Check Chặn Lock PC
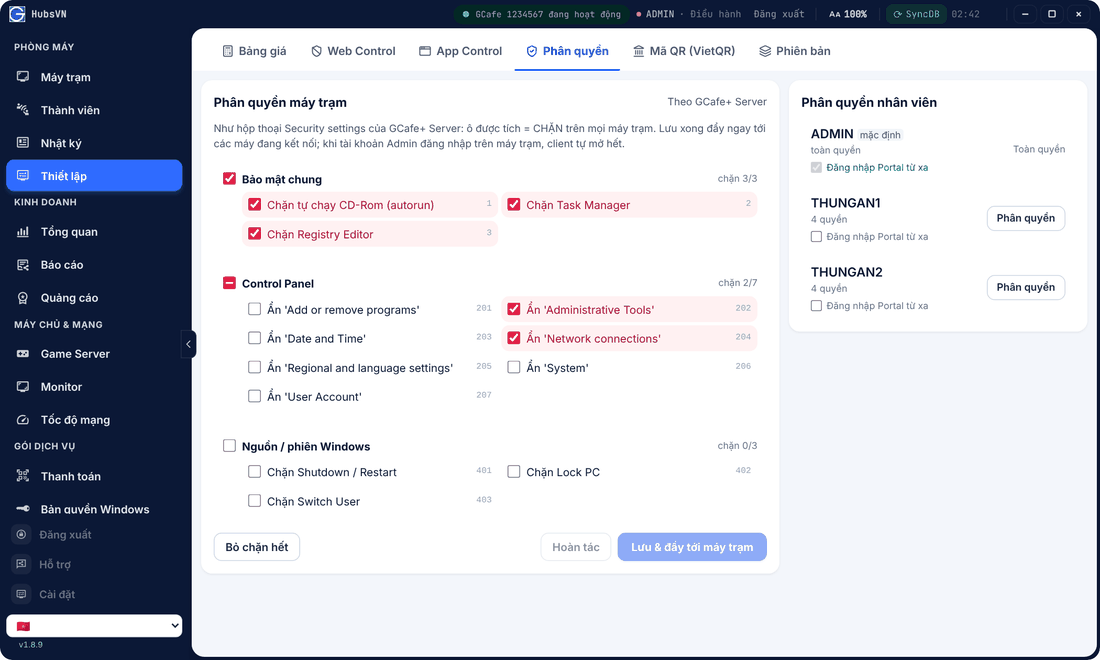Screen dimensions: 1100x660 click(x=514, y=471)
